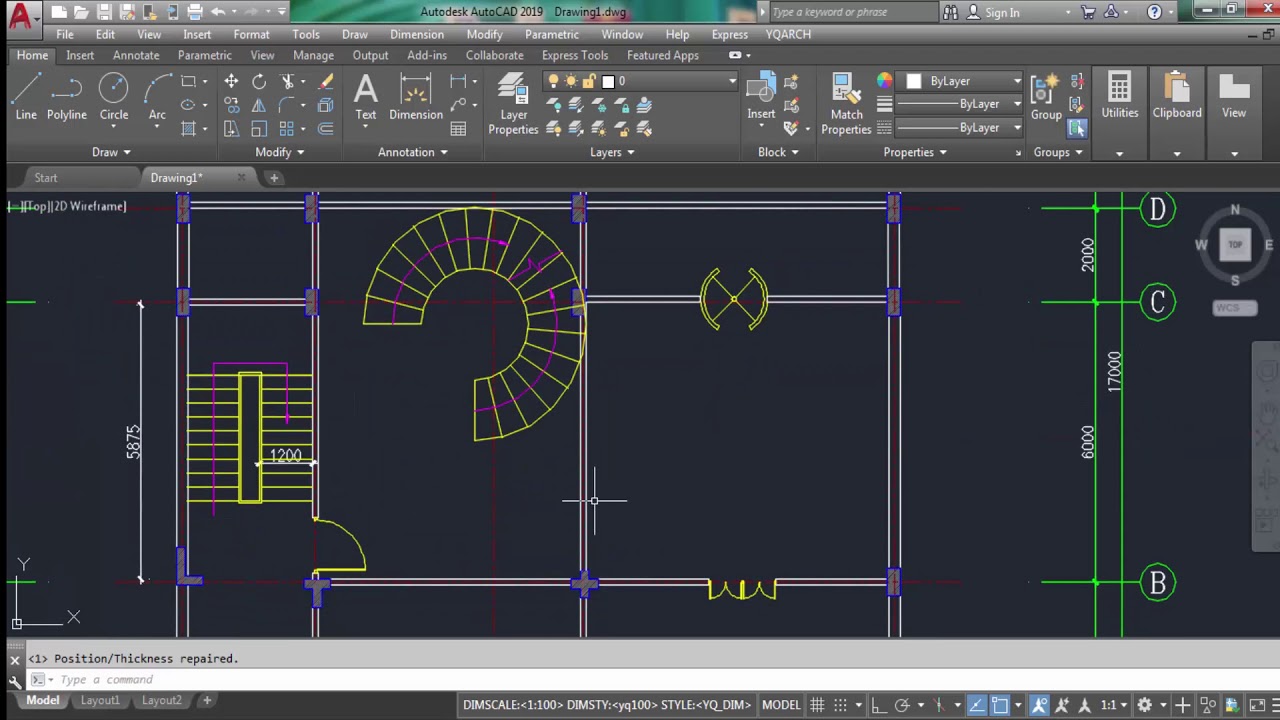Screen dimensions: 1280x720
Task: Insert a Table from Annotation panel
Action: click(x=458, y=129)
